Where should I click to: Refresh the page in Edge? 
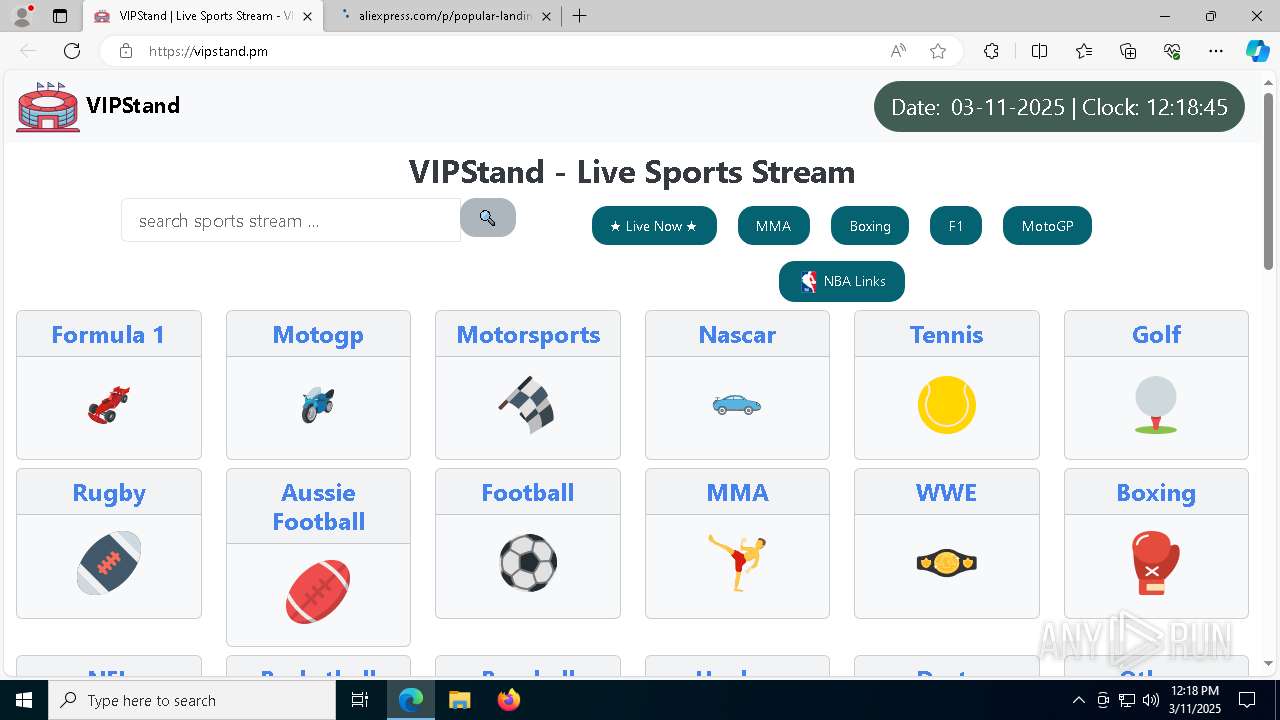72,51
